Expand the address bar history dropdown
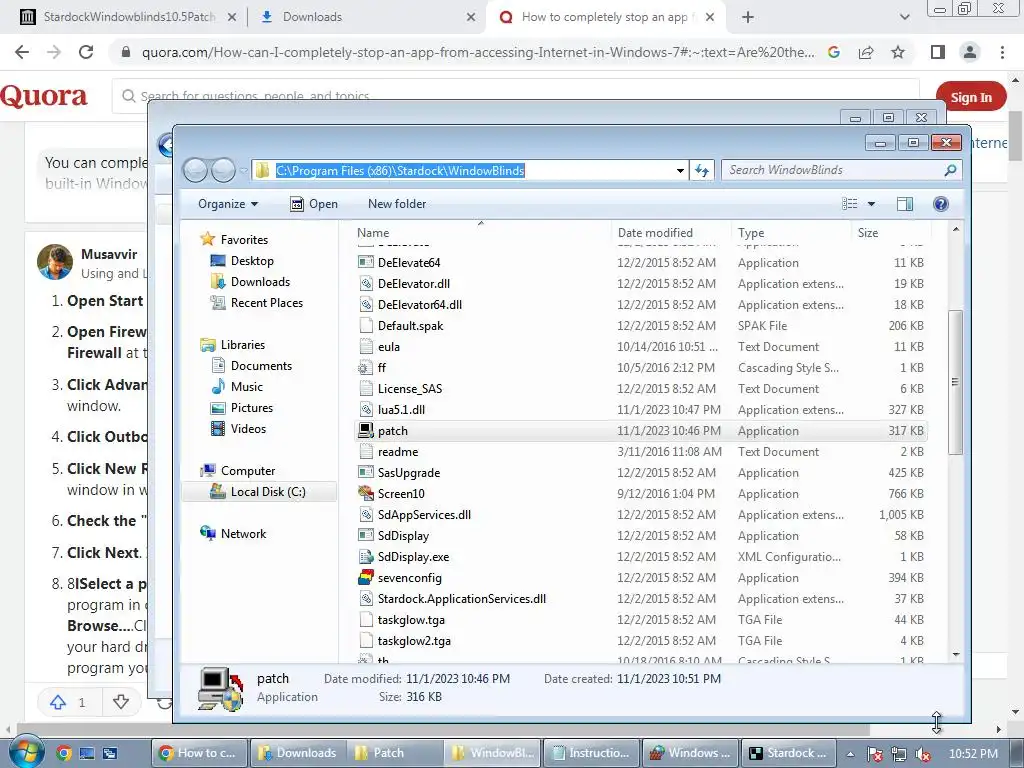 click(x=680, y=170)
